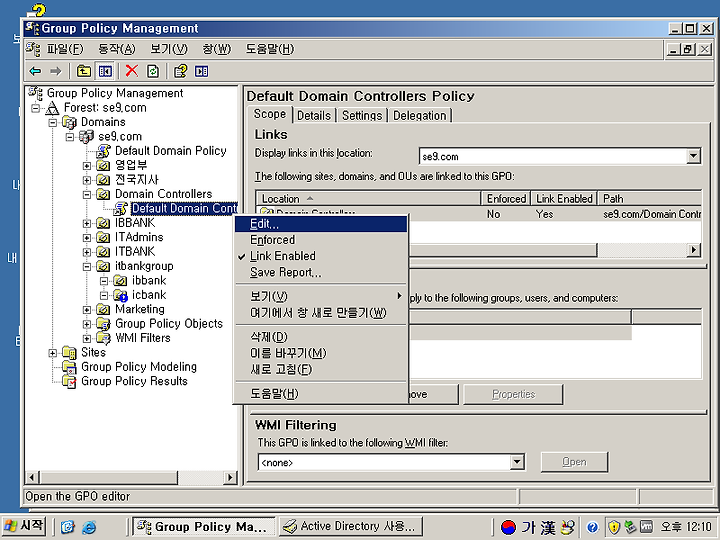Image resolution: width=720 pixels, height=540 pixels.
Task: Select the IBBANK OU tree row
Action: [x=135, y=223]
